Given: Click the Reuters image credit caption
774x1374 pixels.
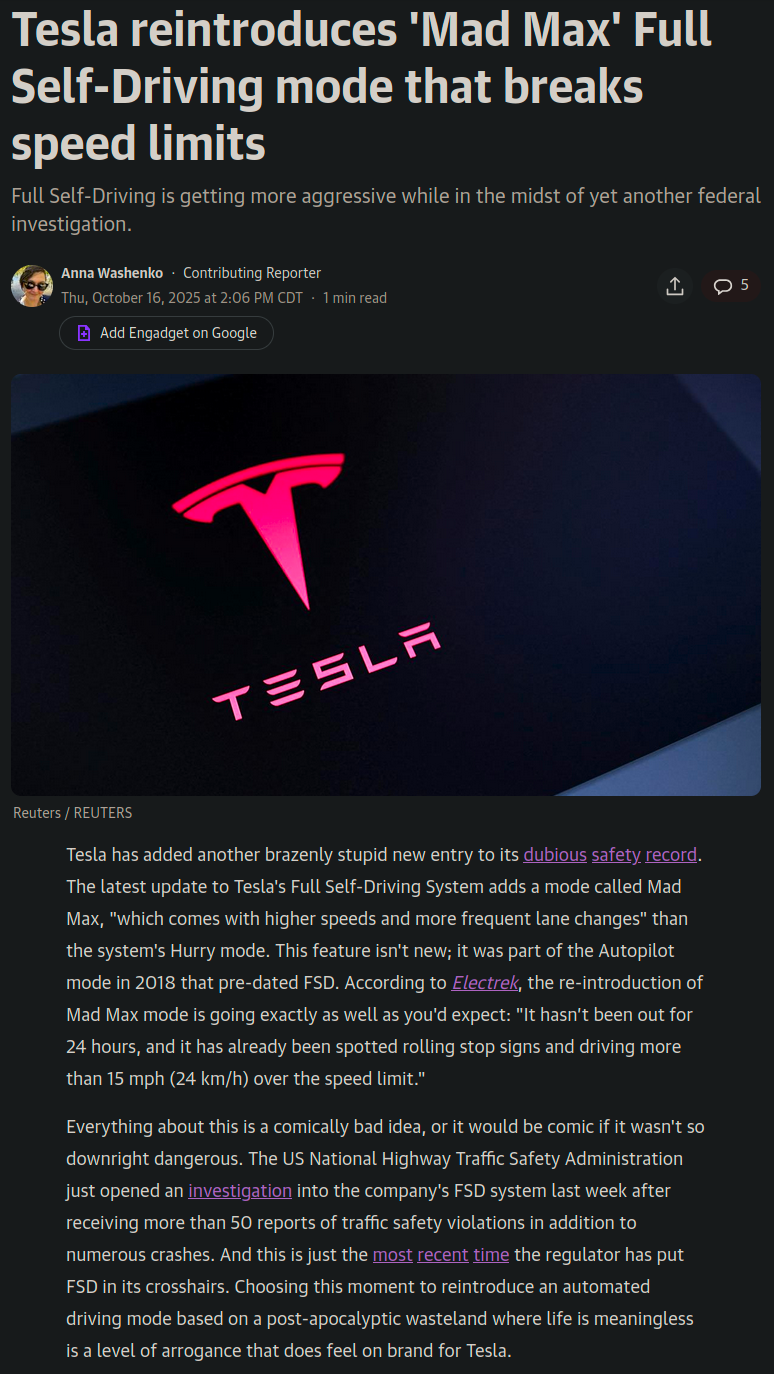Looking at the screenshot, I should (73, 813).
